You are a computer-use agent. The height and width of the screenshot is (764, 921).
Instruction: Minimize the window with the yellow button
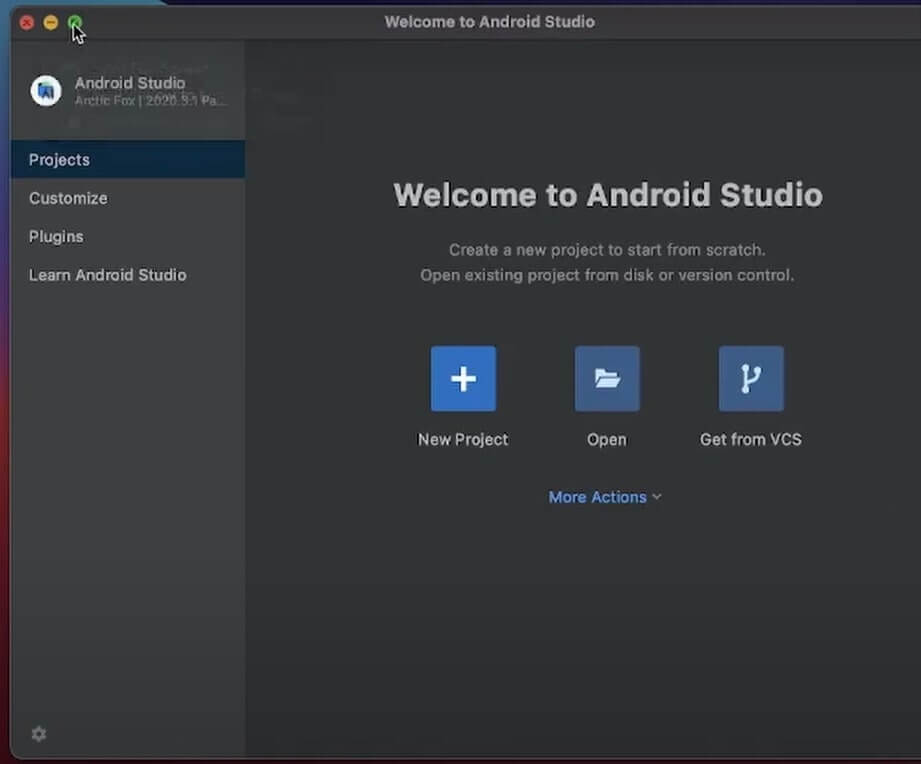click(51, 23)
